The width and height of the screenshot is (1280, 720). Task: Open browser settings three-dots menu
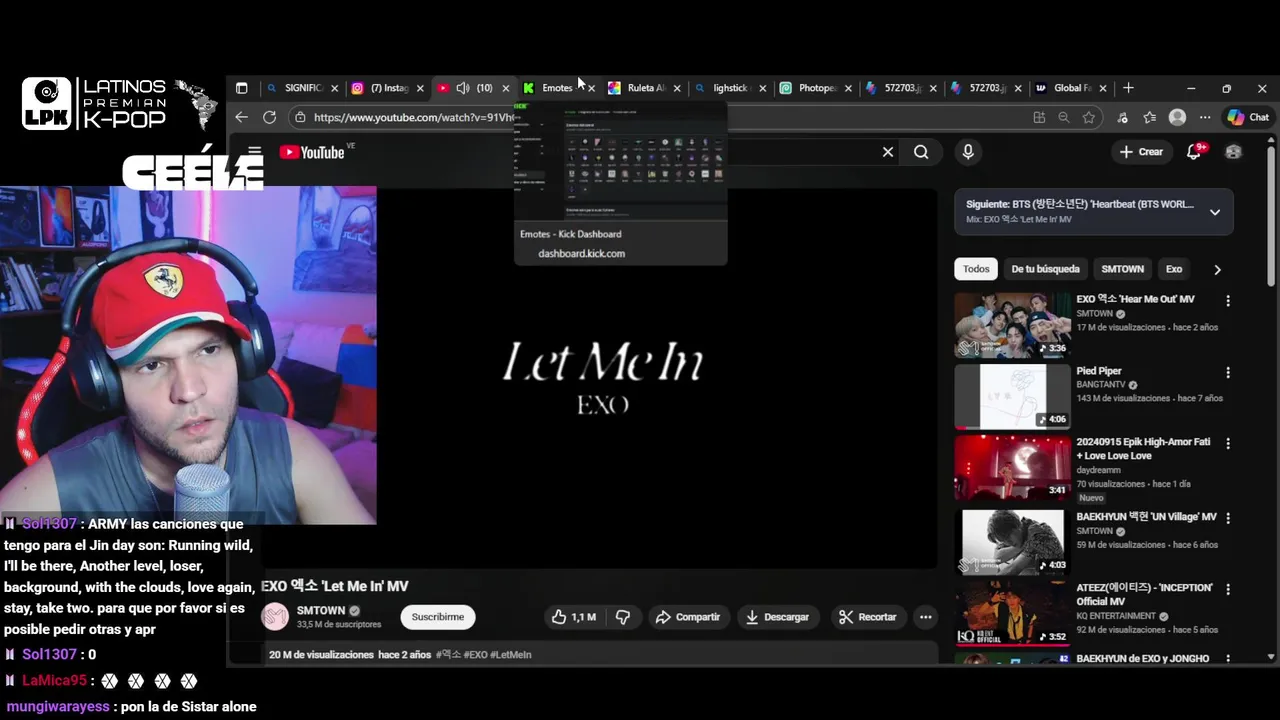pyautogui.click(x=1204, y=117)
